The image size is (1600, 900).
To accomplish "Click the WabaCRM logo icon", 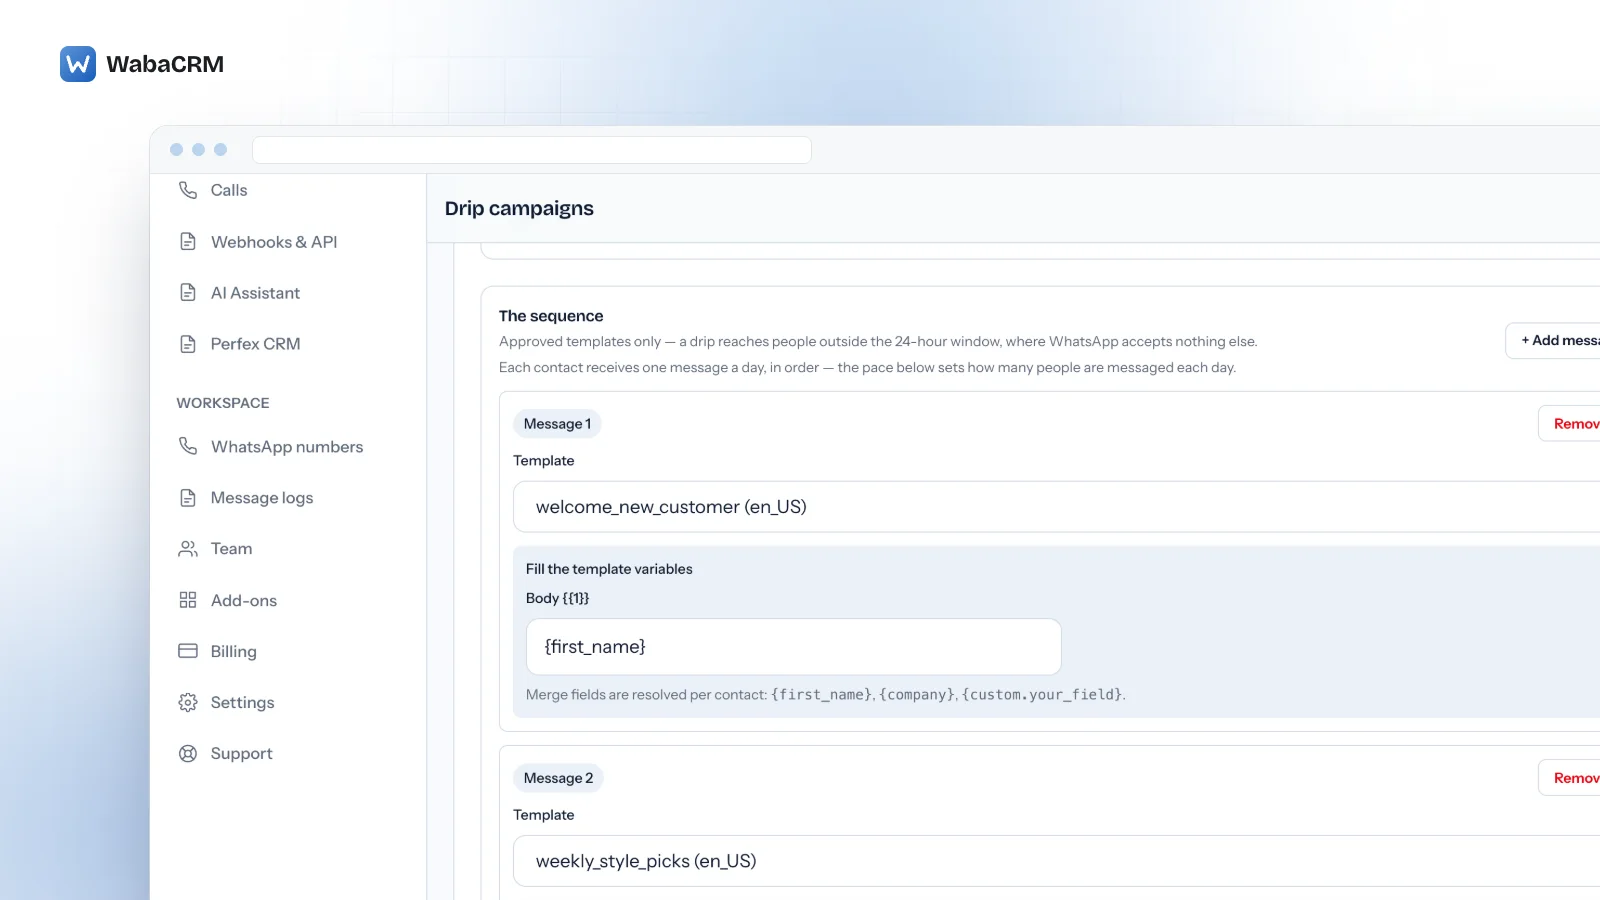I will [78, 64].
